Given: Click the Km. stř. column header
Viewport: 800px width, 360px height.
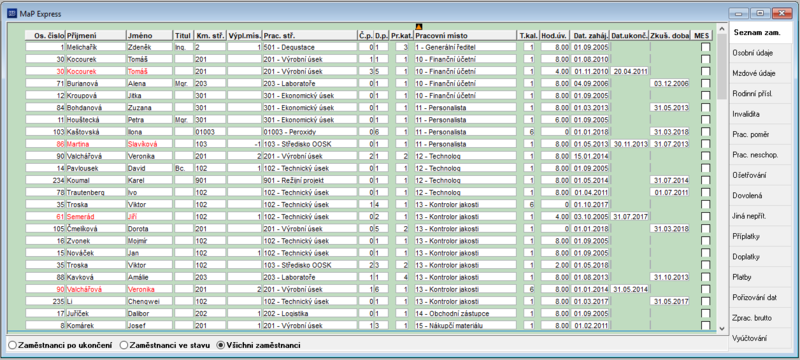Looking at the screenshot, I should 210,36.
